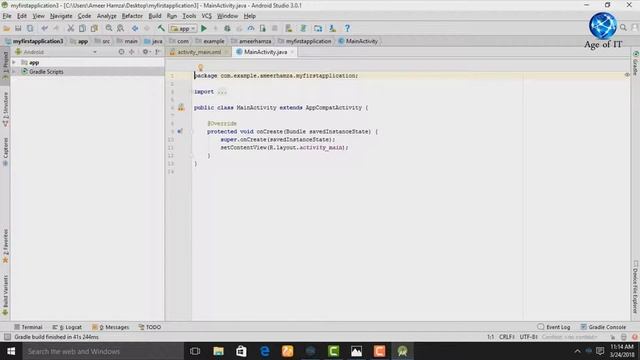Open the Messages tool window
Viewport: 640px width, 360px height.
[x=110, y=327]
